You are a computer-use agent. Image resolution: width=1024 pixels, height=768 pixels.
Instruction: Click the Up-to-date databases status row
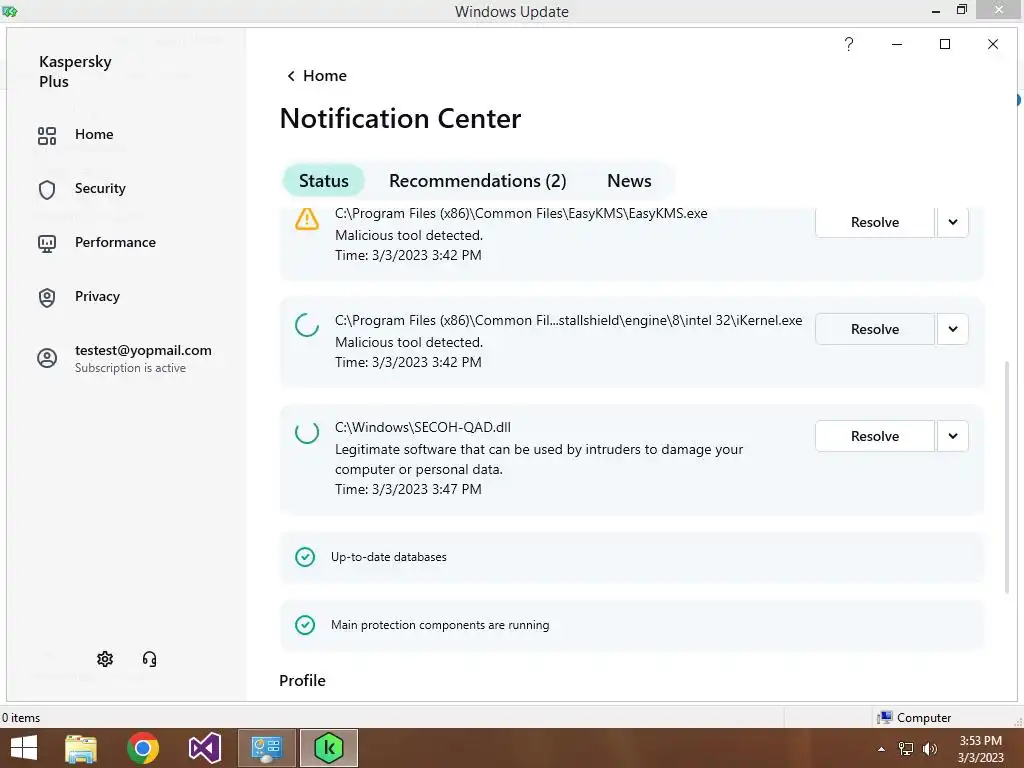(x=632, y=557)
